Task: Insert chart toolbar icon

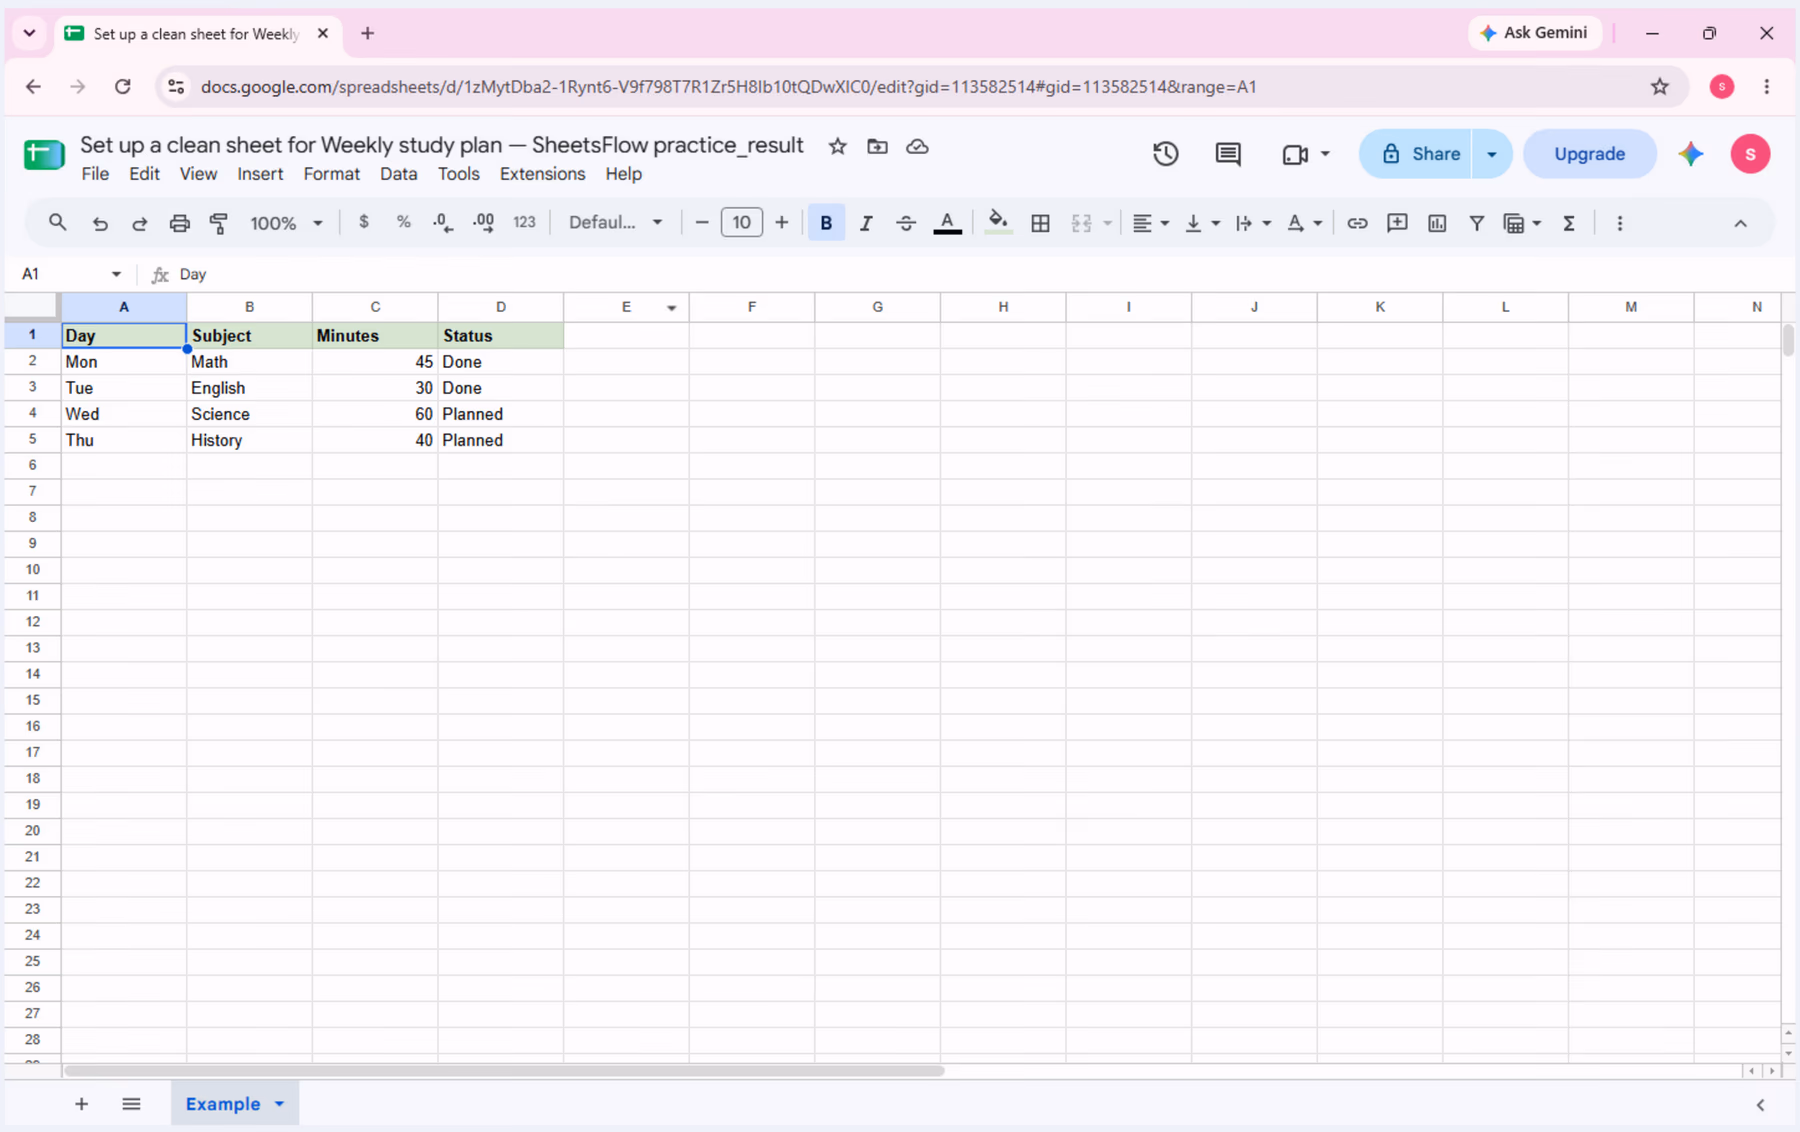Action: [x=1437, y=223]
